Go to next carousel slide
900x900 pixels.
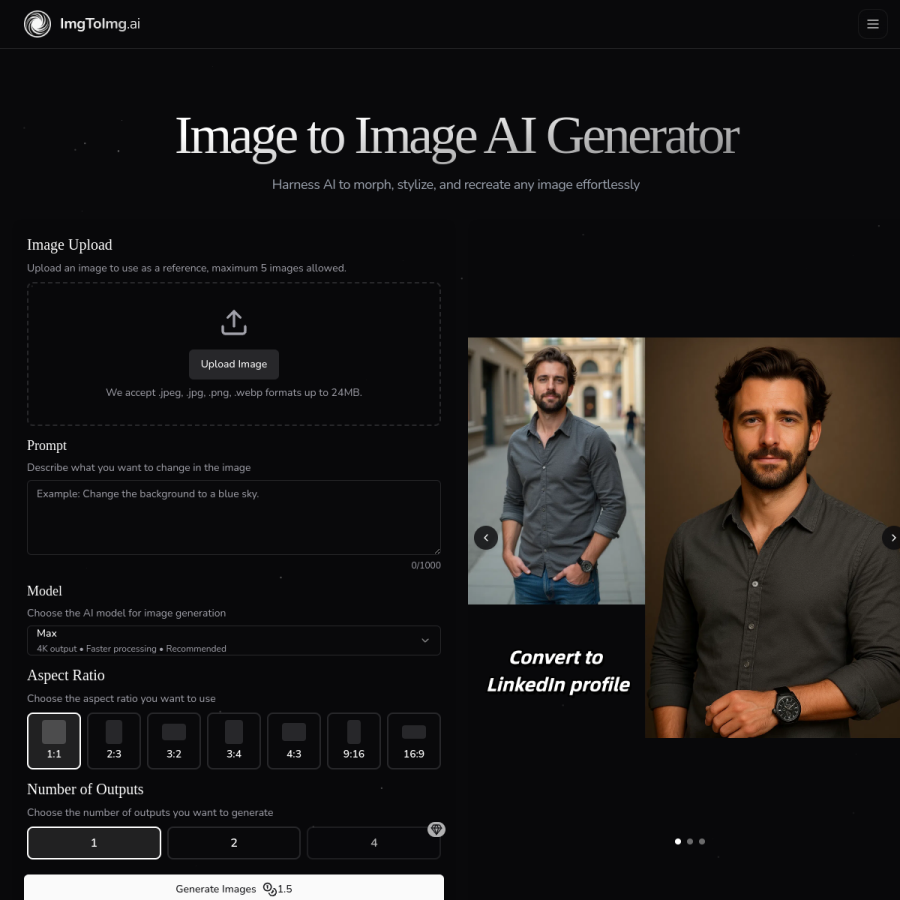[892, 538]
